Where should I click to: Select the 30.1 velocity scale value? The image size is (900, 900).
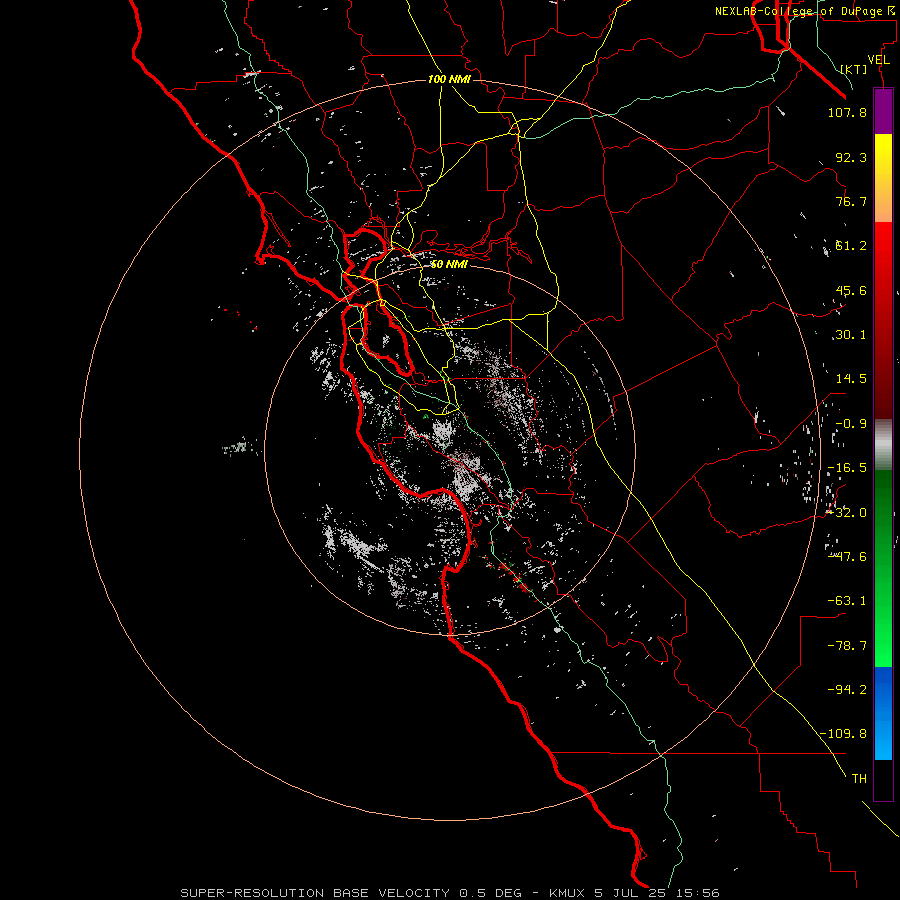tap(851, 335)
